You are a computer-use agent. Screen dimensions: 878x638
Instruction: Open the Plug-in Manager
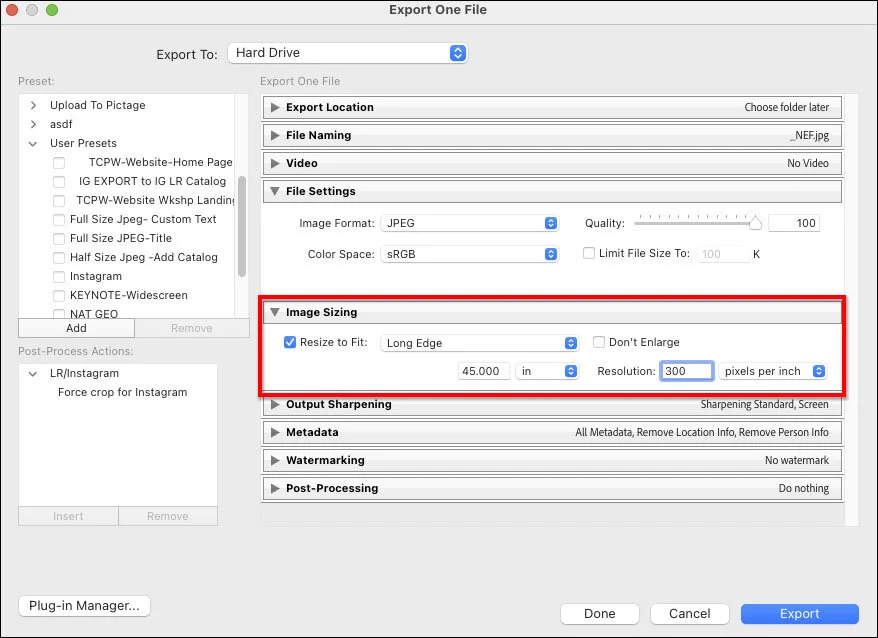coord(84,605)
